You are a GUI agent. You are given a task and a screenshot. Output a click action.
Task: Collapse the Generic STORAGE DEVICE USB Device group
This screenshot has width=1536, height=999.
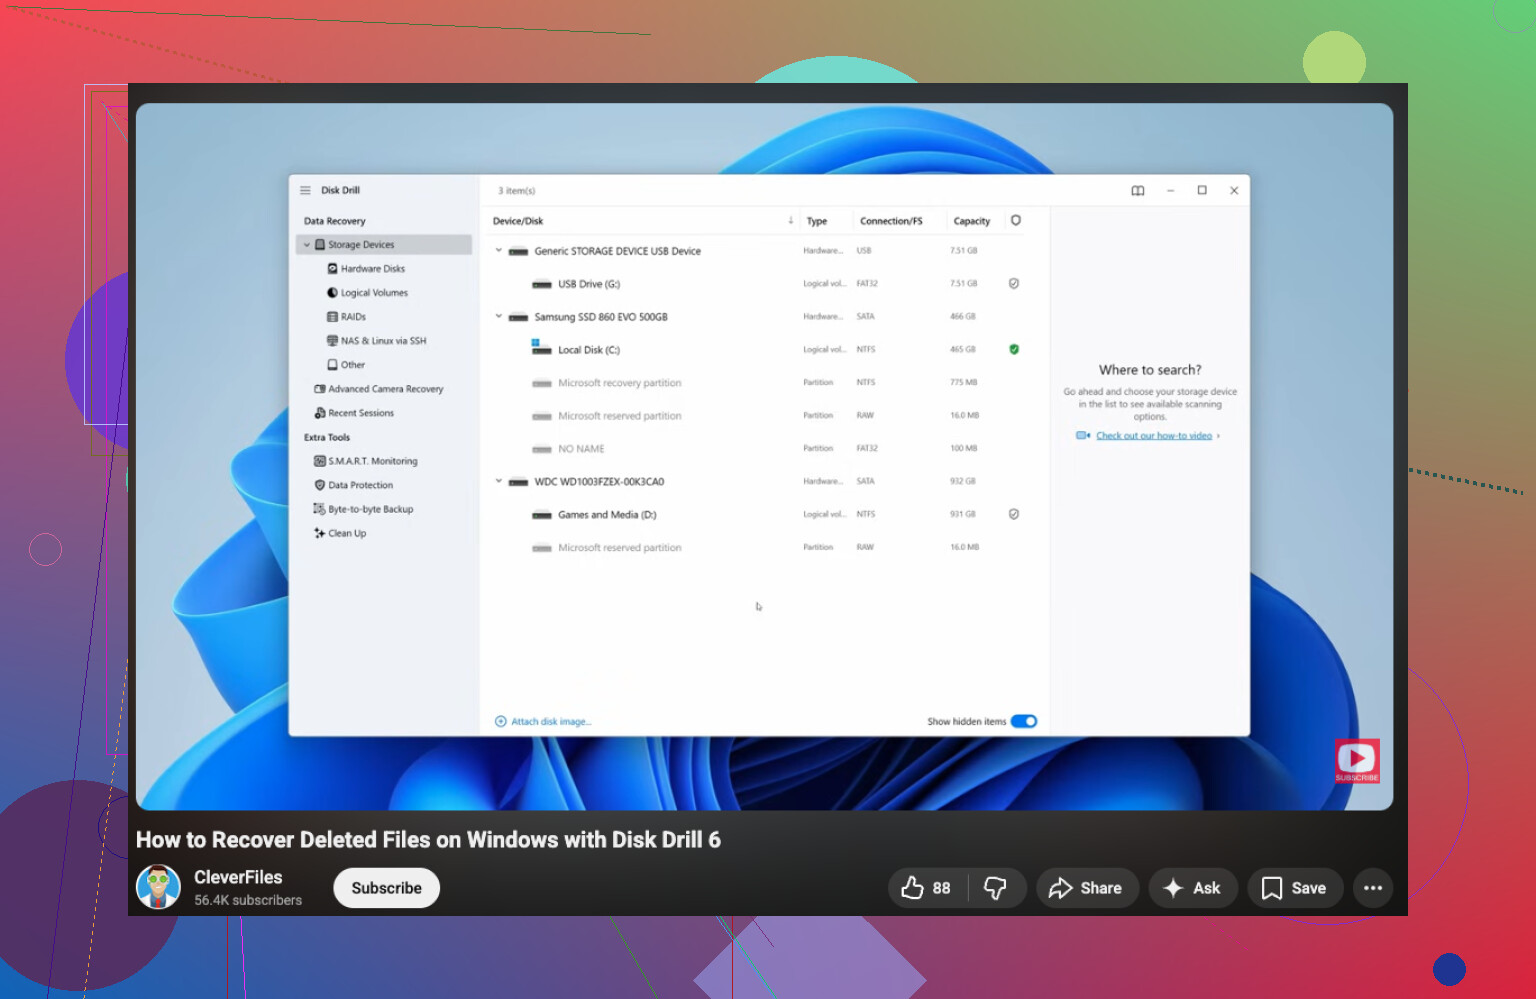(x=499, y=251)
